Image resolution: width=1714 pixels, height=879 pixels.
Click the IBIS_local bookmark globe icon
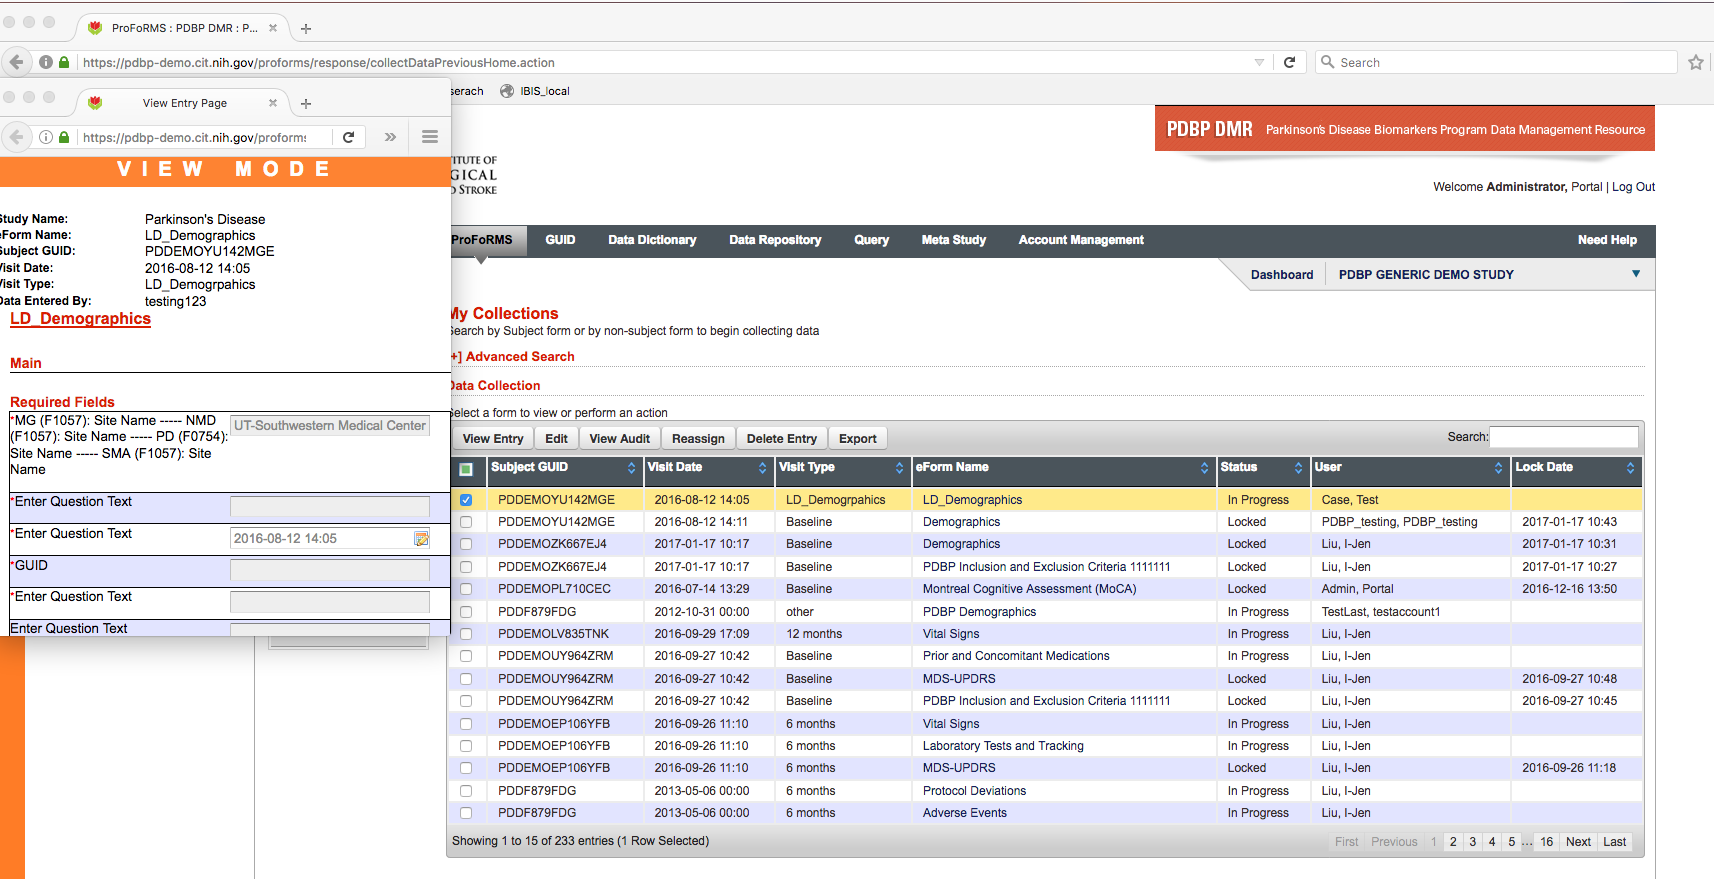coord(507,91)
